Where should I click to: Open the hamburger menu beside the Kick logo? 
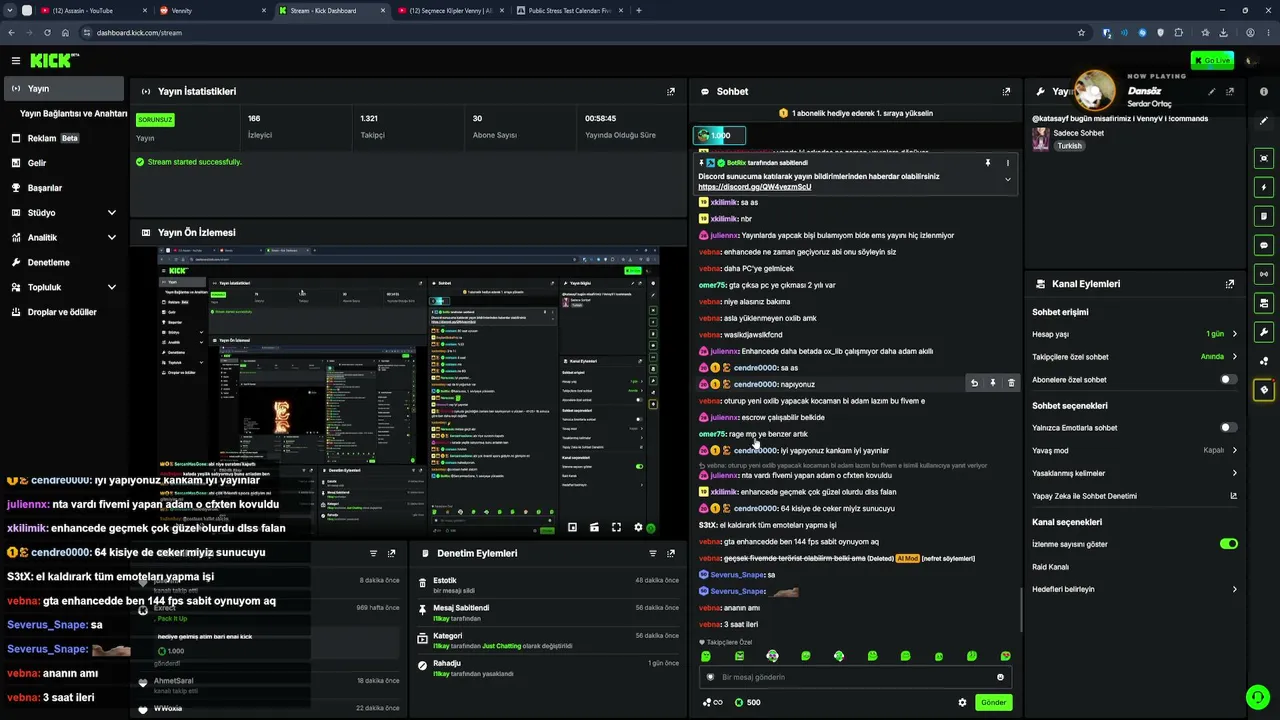coord(15,61)
